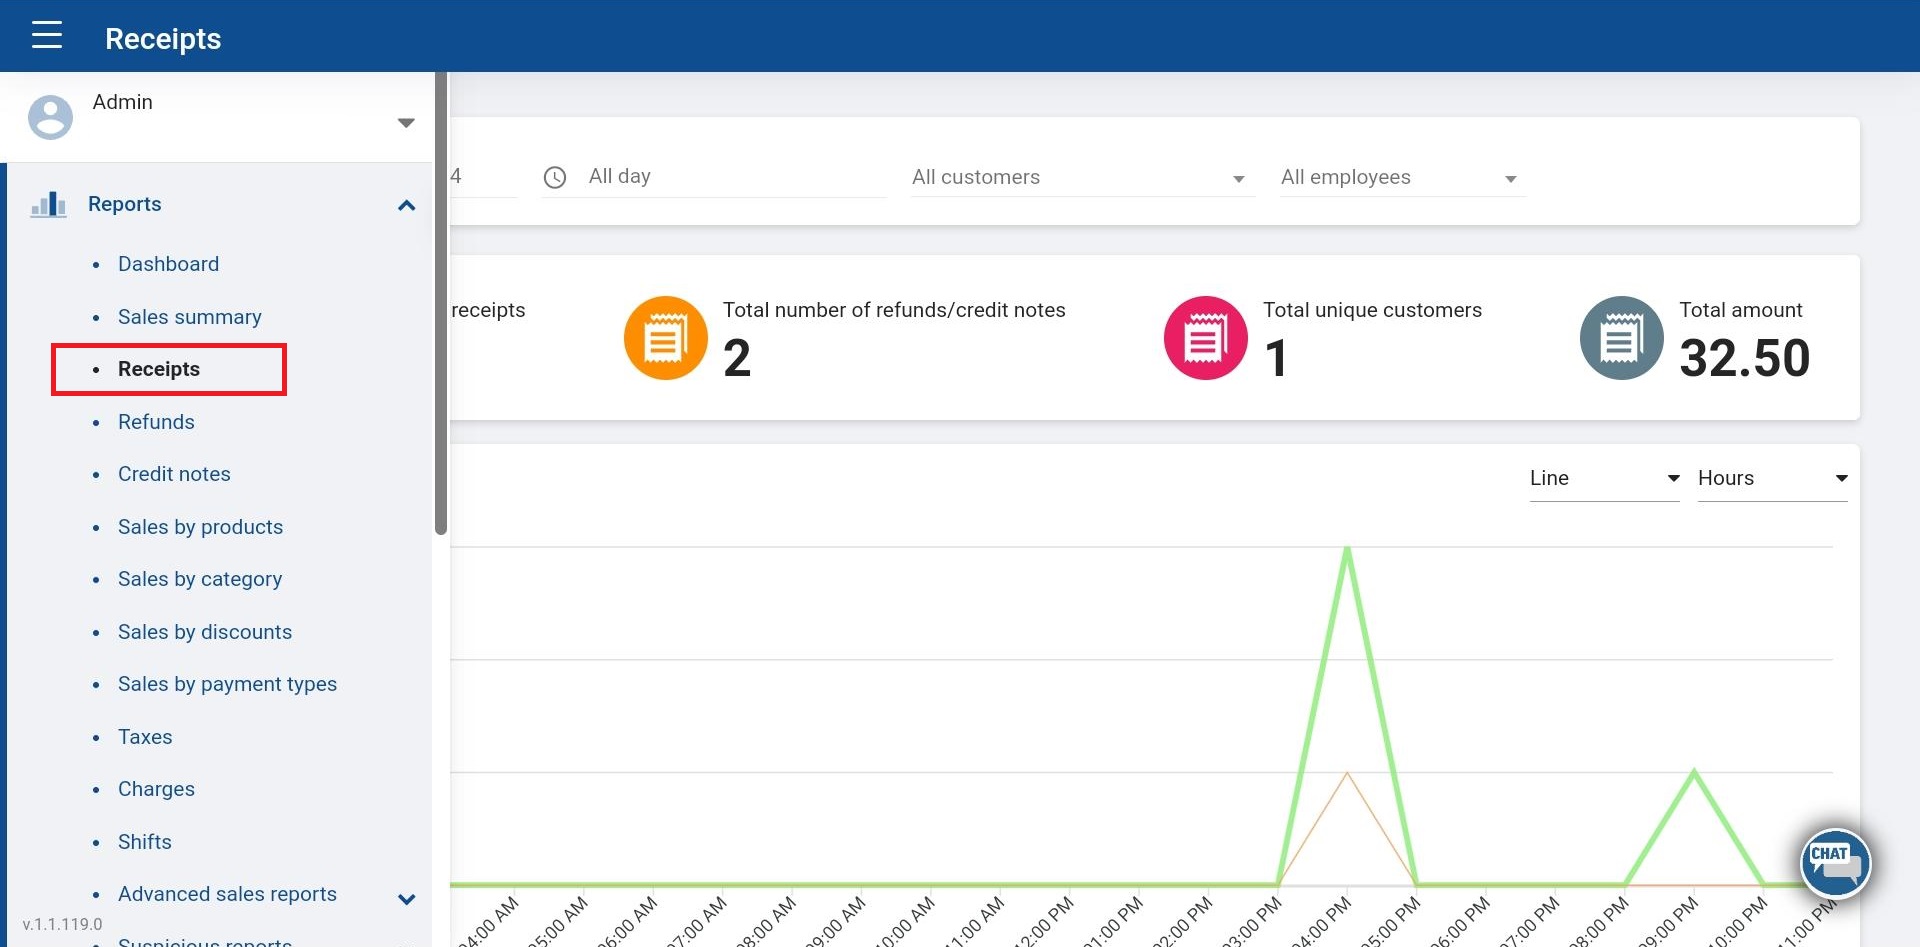Collapse the Reports menu section
The image size is (1920, 947).
click(406, 206)
